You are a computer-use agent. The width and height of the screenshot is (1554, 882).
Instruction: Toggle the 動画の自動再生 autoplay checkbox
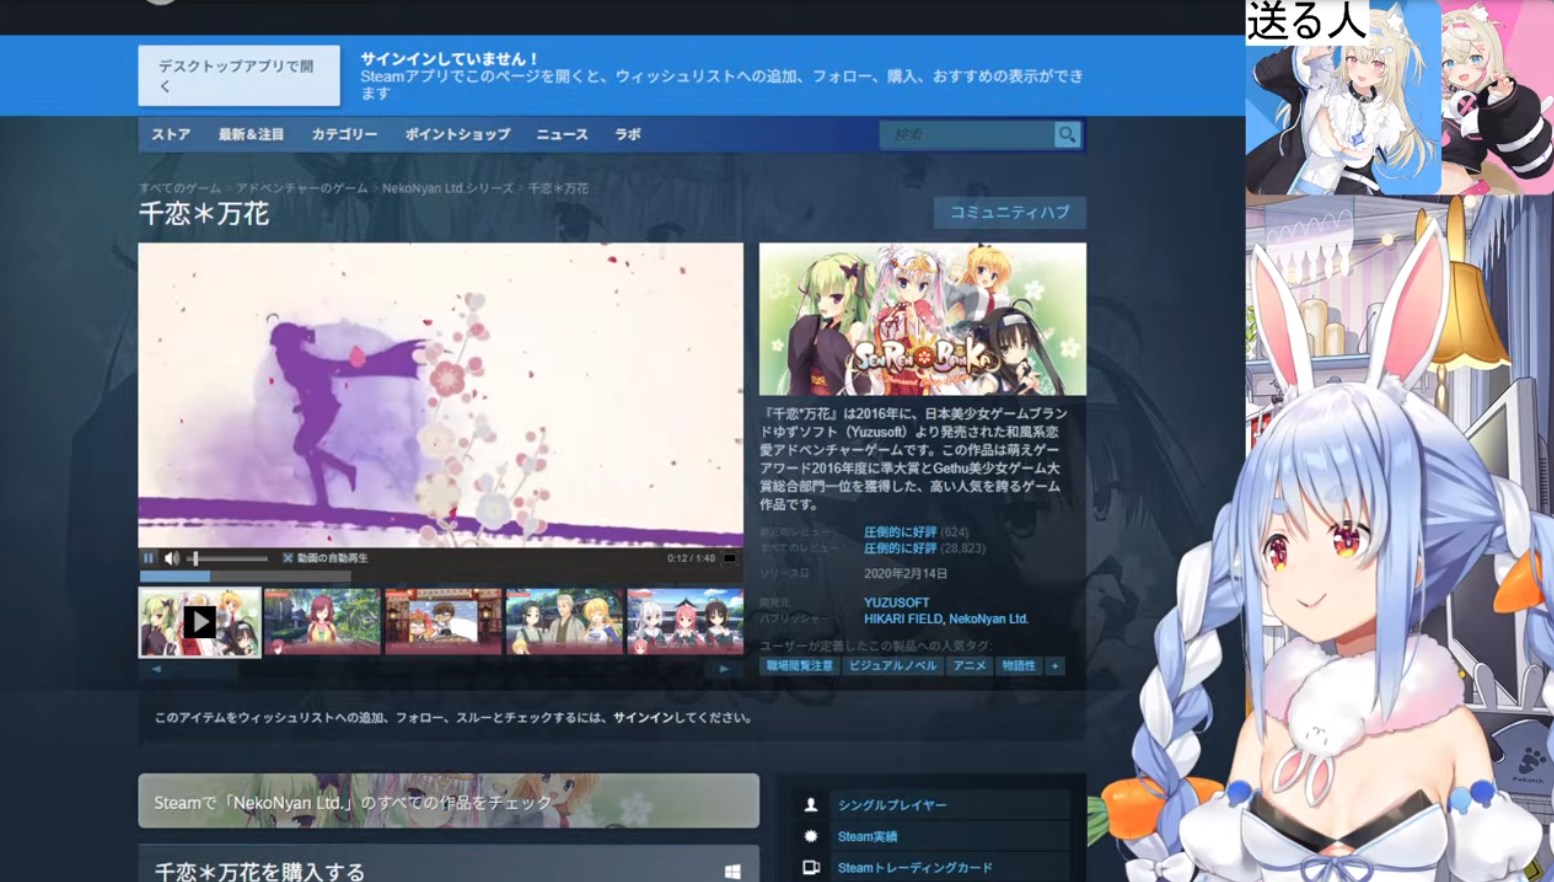288,558
